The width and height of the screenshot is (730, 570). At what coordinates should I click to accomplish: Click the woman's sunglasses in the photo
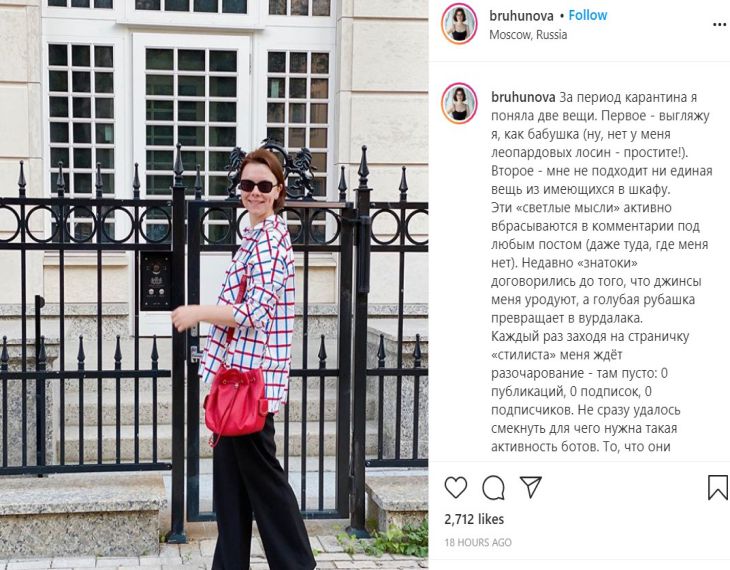click(258, 186)
